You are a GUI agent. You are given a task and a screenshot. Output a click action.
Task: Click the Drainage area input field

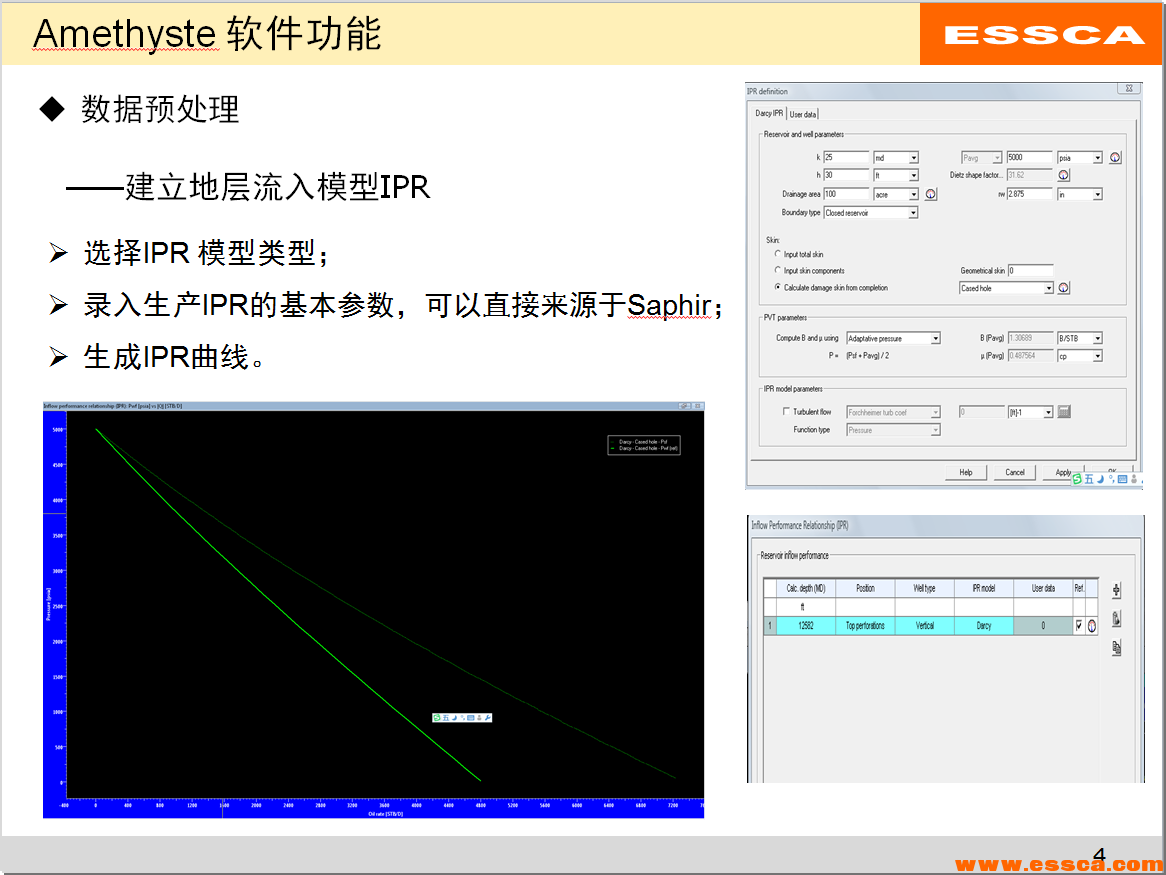click(x=846, y=194)
